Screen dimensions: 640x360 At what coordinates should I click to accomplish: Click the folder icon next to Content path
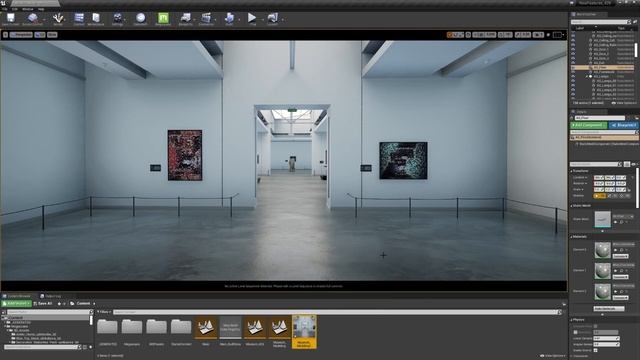72,304
